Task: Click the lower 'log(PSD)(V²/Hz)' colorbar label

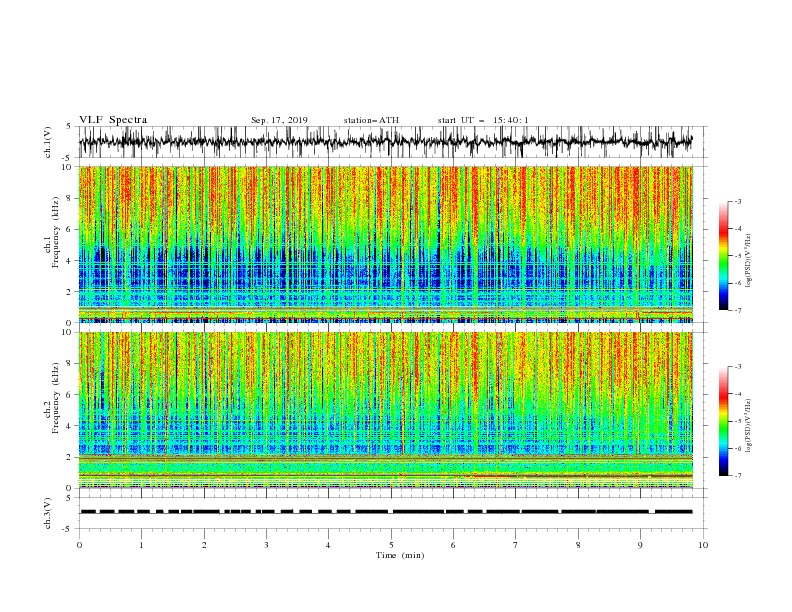Action: (748, 425)
